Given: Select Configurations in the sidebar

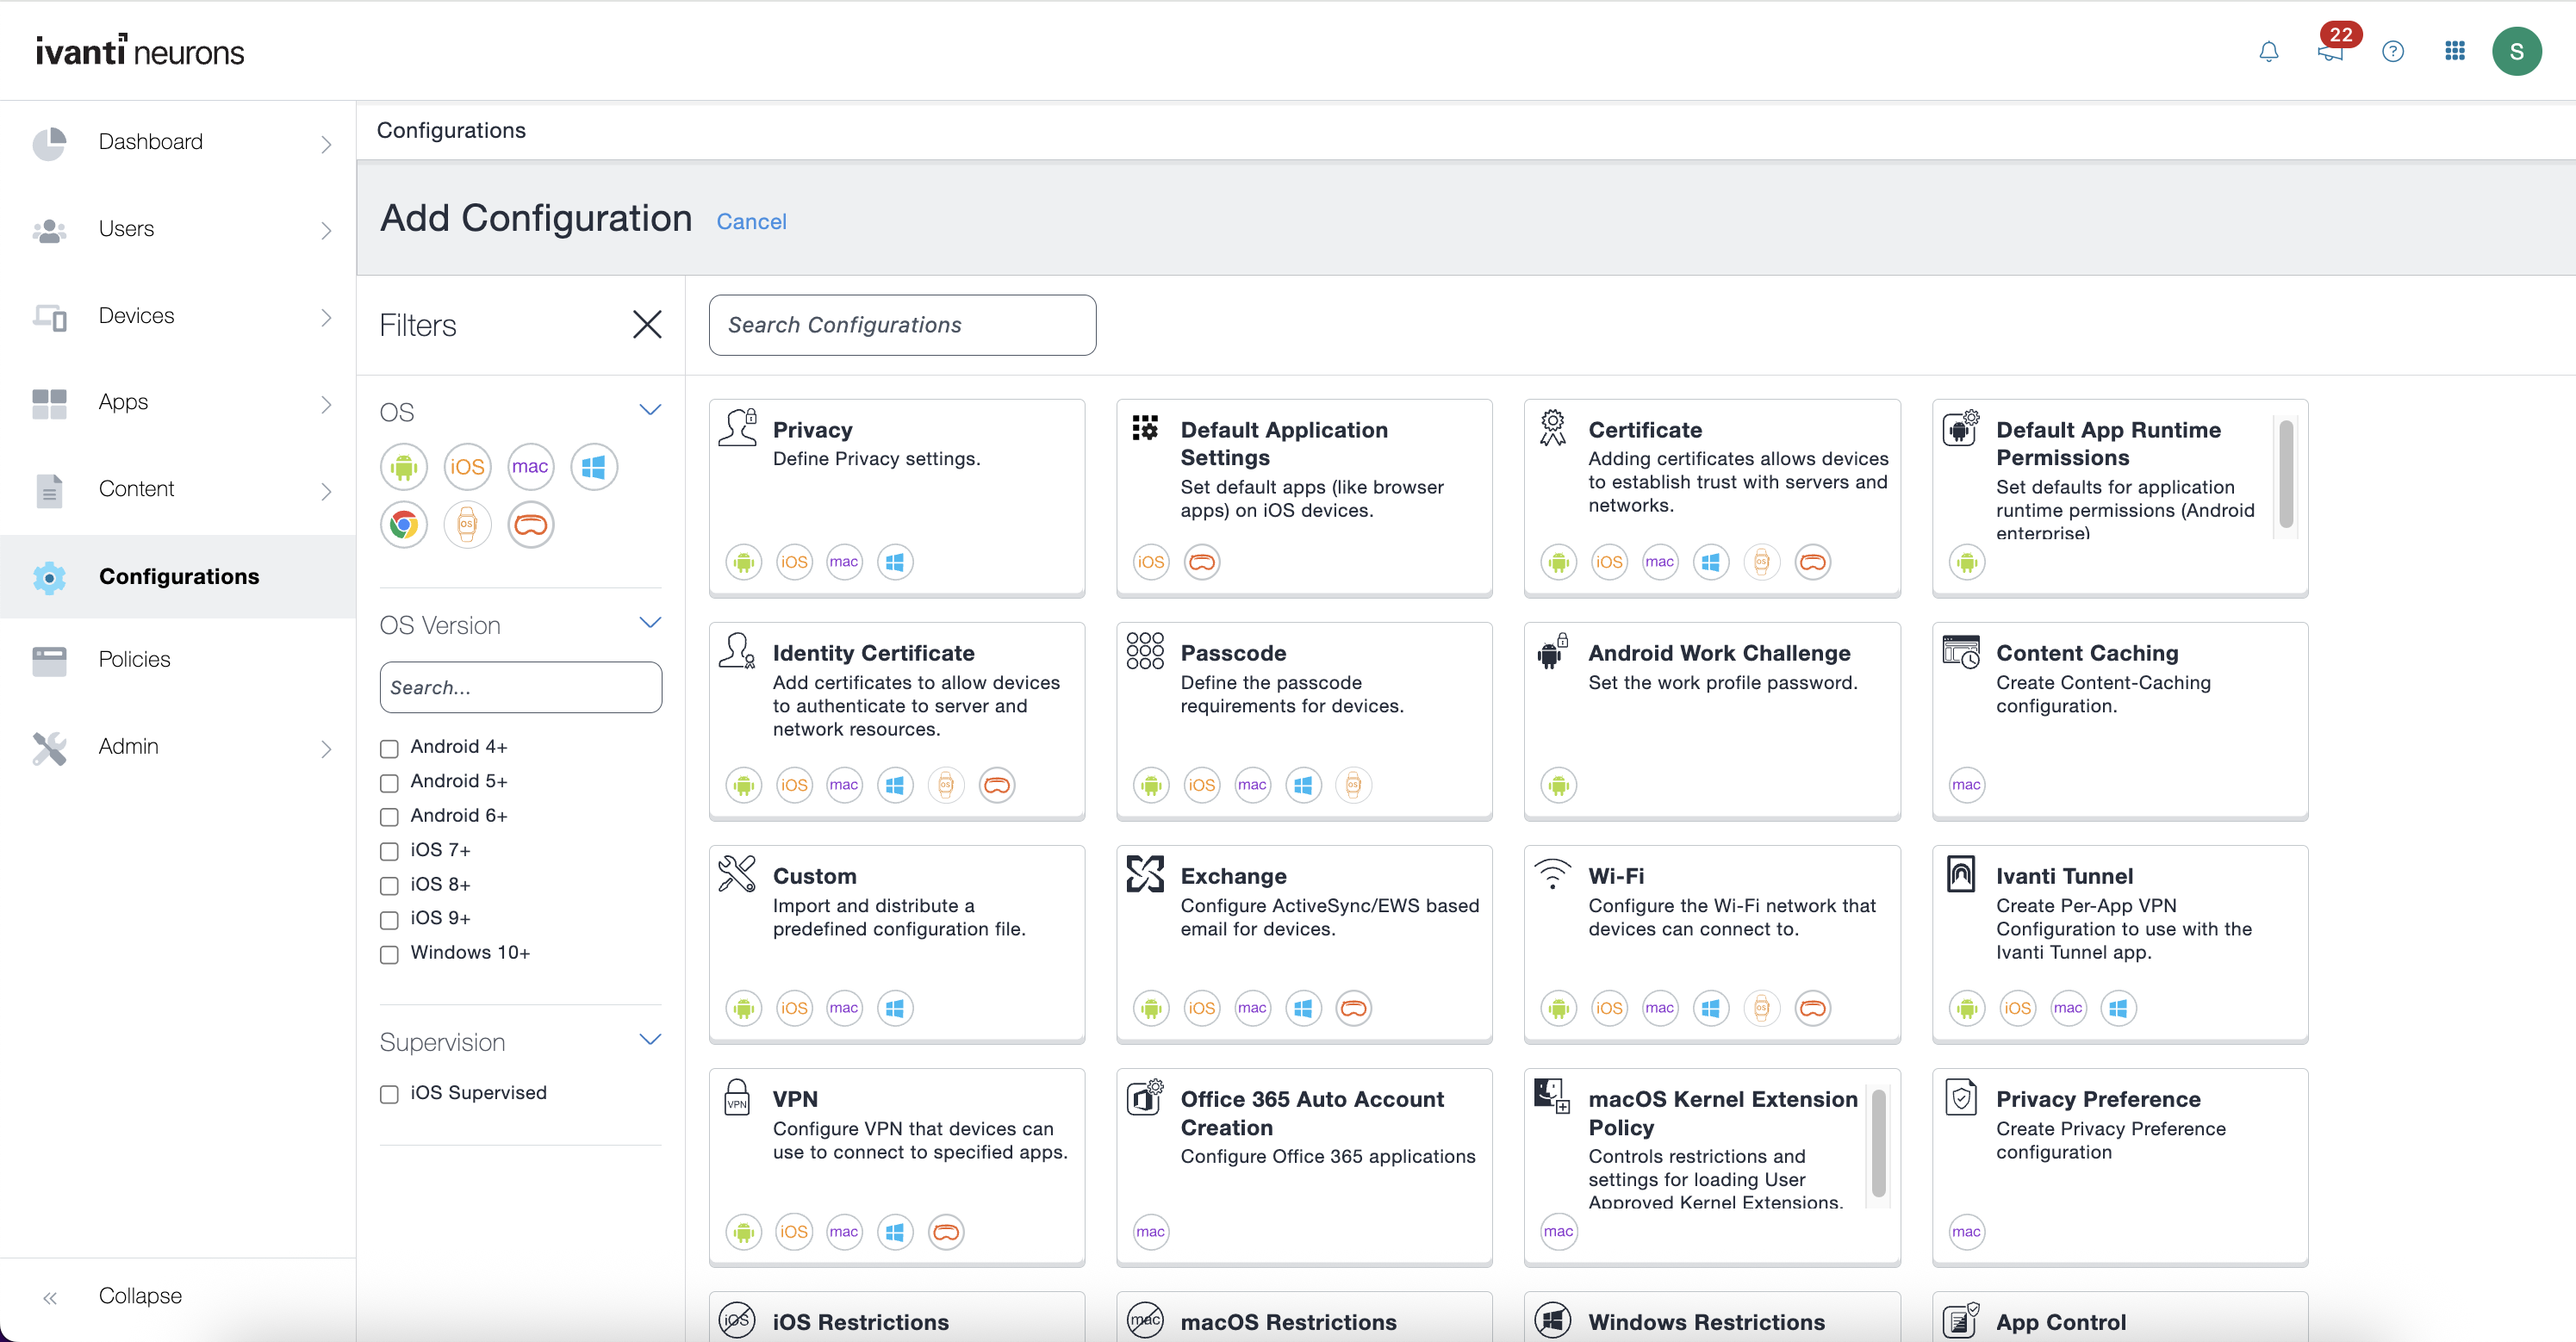Looking at the screenshot, I should tap(179, 576).
